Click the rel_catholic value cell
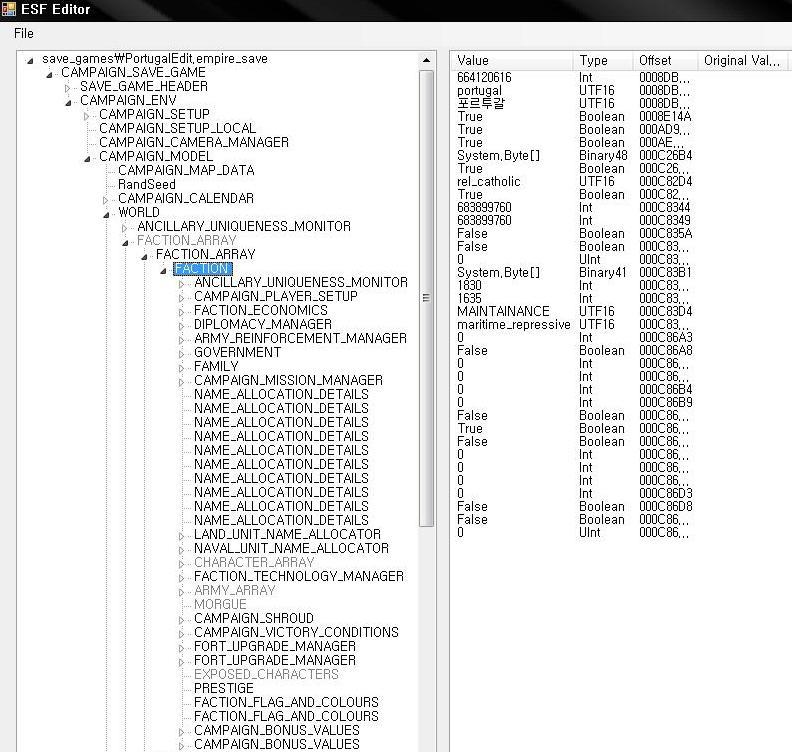This screenshot has width=792, height=752. tap(489, 182)
